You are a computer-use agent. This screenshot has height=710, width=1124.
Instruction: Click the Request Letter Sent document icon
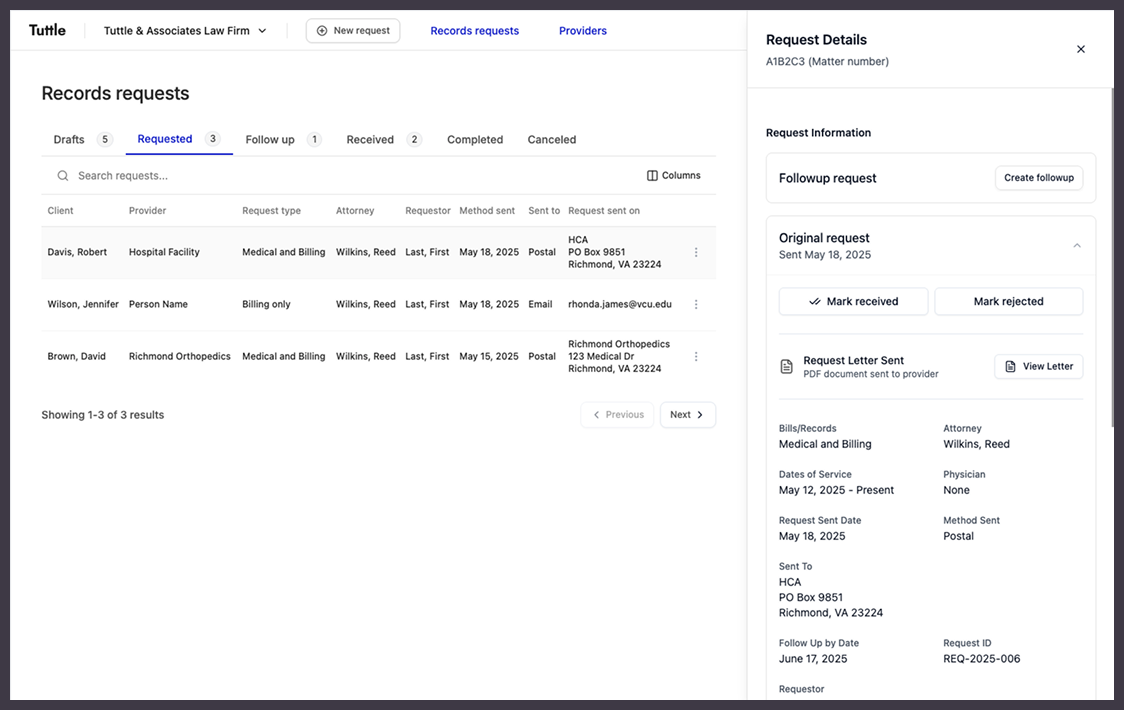pyautogui.click(x=787, y=367)
